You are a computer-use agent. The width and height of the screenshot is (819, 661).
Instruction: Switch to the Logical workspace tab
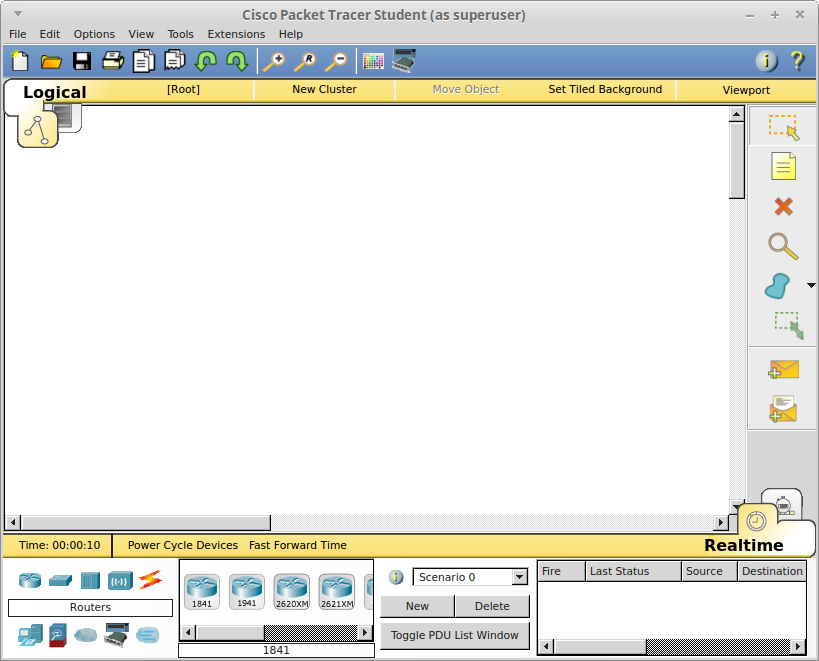[54, 91]
